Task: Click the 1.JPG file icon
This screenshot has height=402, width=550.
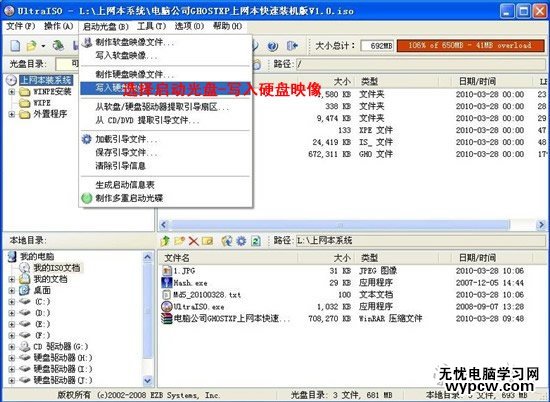Action: tap(167, 270)
